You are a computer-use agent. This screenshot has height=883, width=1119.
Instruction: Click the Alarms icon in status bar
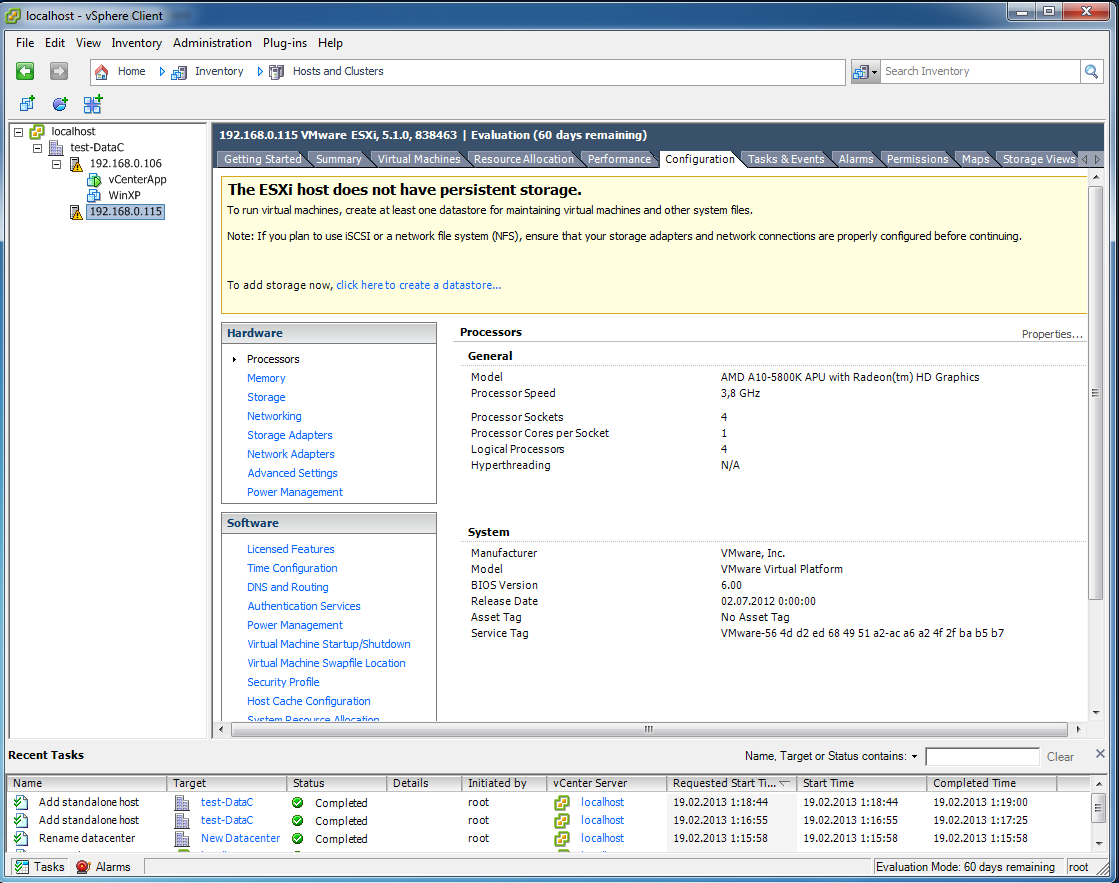[x=83, y=867]
